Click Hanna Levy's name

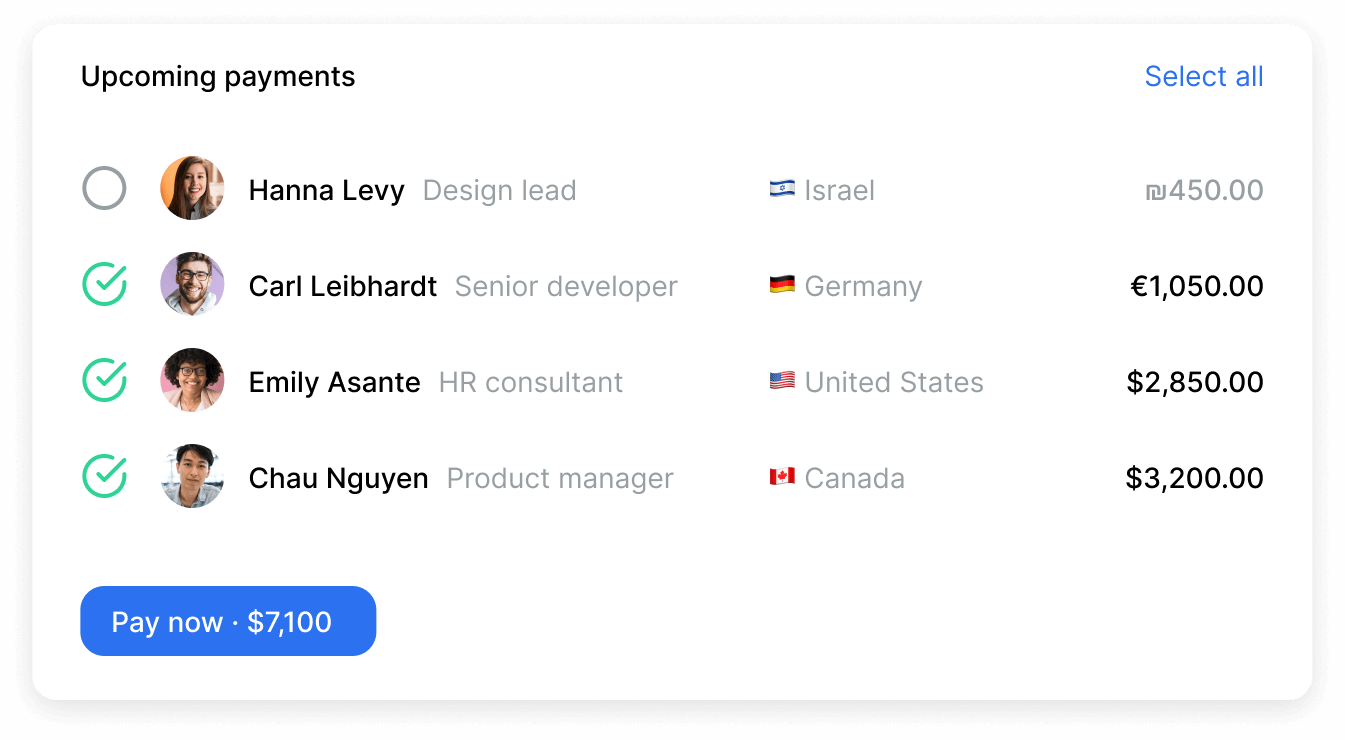point(327,190)
